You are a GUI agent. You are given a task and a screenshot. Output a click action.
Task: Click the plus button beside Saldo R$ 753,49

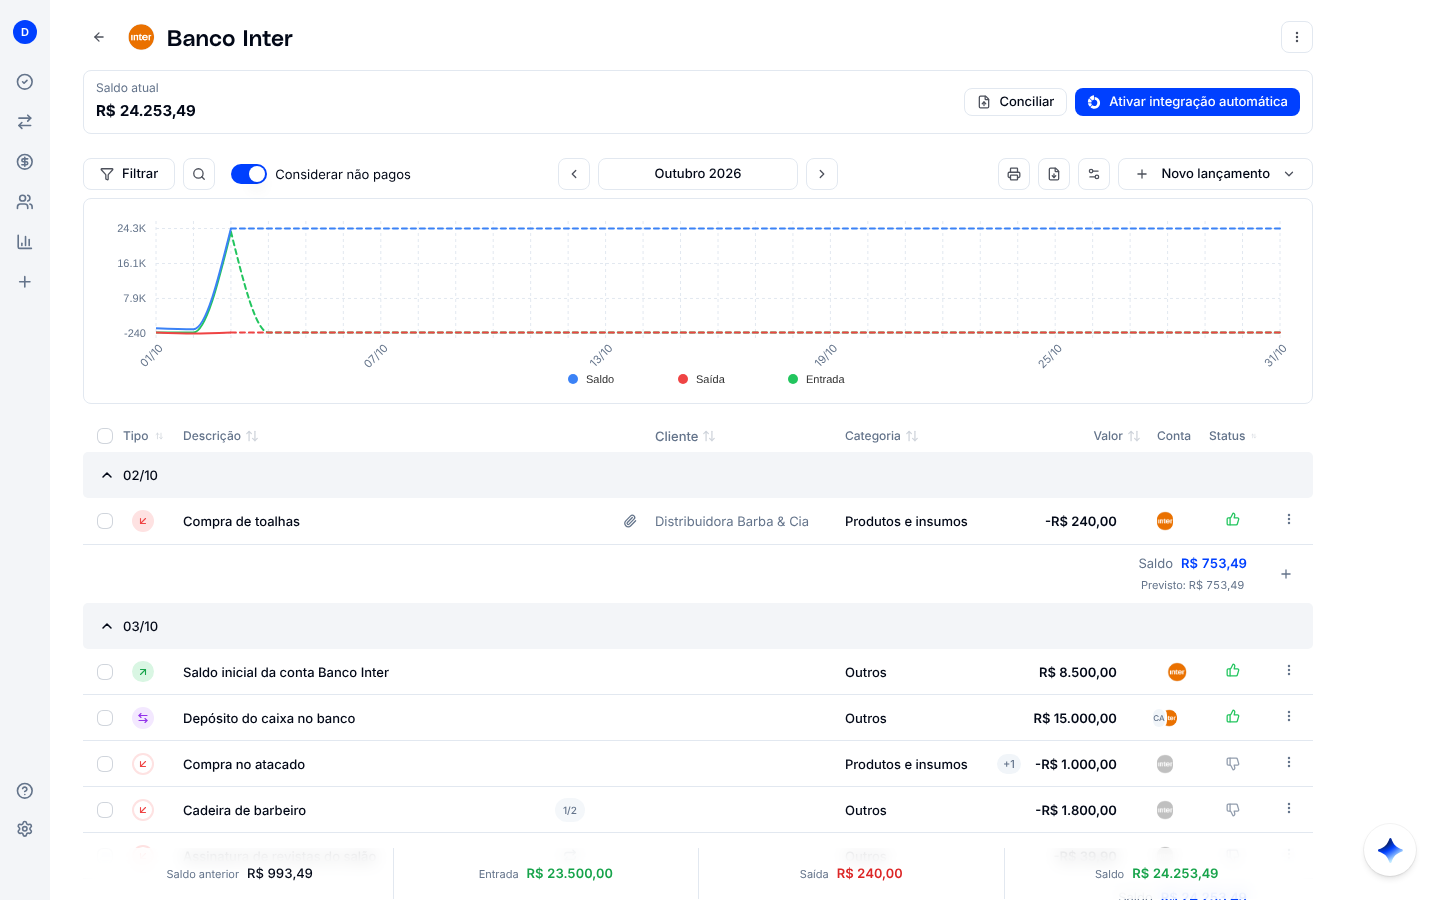(x=1286, y=574)
